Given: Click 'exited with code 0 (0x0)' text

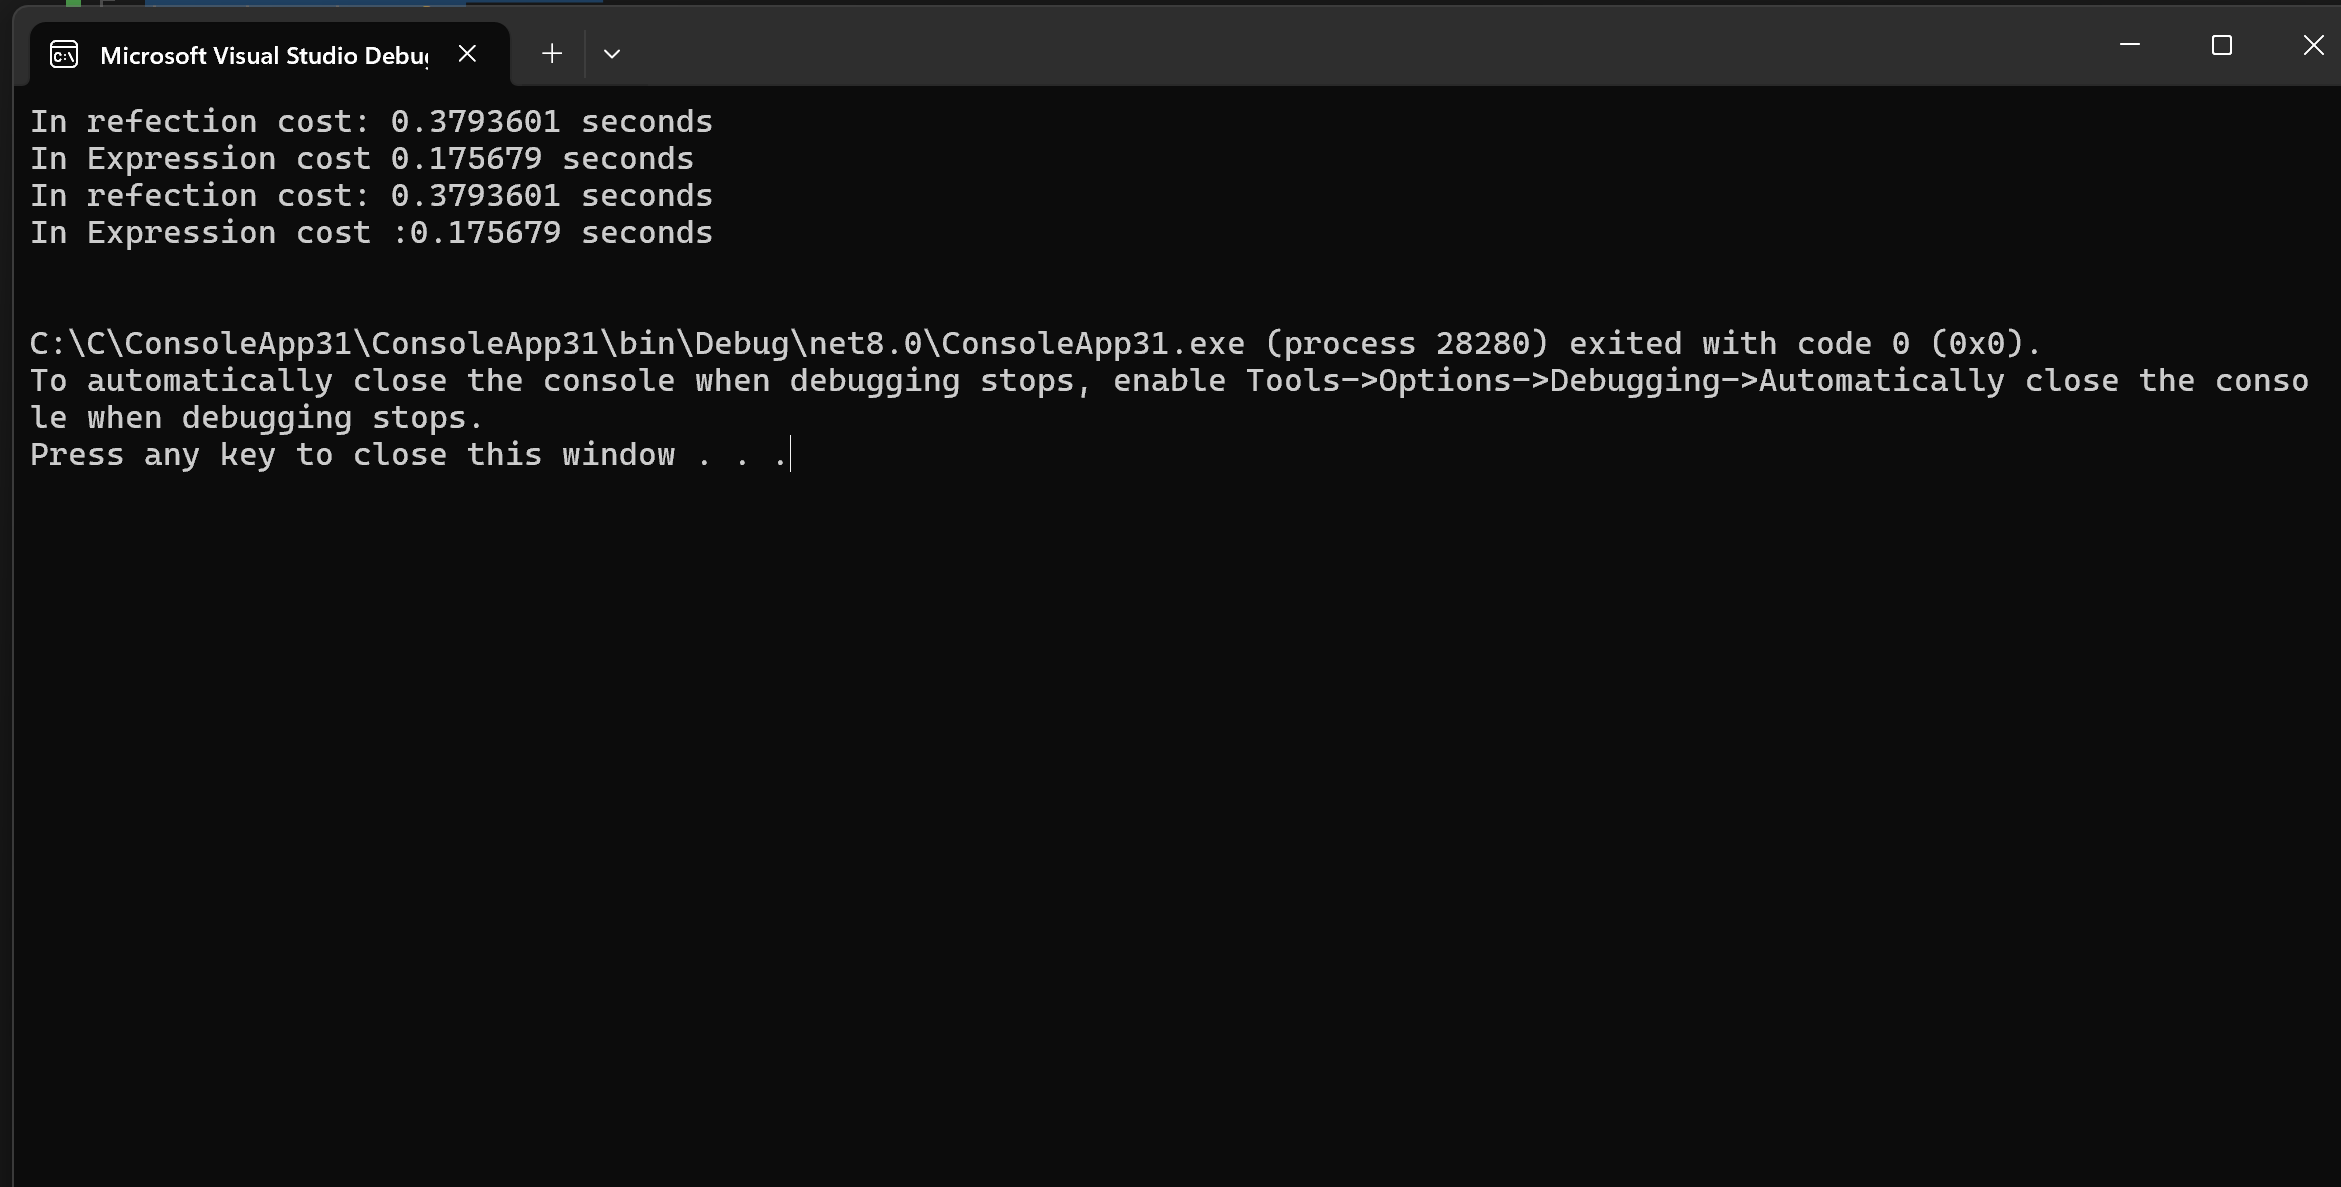Looking at the screenshot, I should pyautogui.click(x=1804, y=344).
